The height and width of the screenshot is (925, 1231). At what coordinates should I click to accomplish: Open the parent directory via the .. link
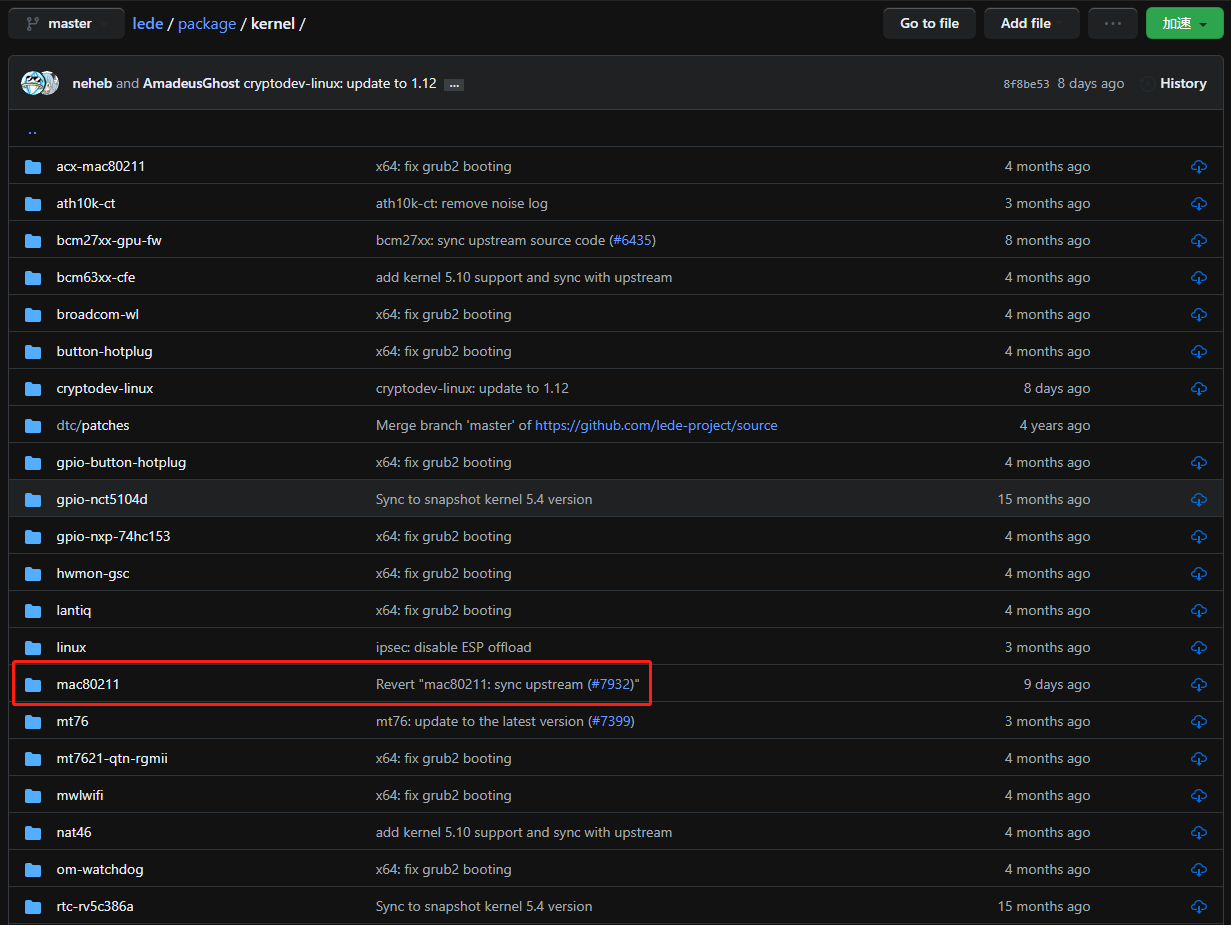32,129
